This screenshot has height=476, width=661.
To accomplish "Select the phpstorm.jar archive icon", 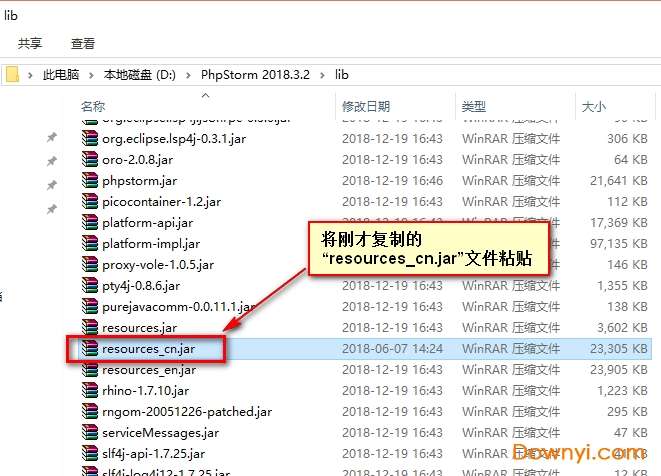I will 90,180.
